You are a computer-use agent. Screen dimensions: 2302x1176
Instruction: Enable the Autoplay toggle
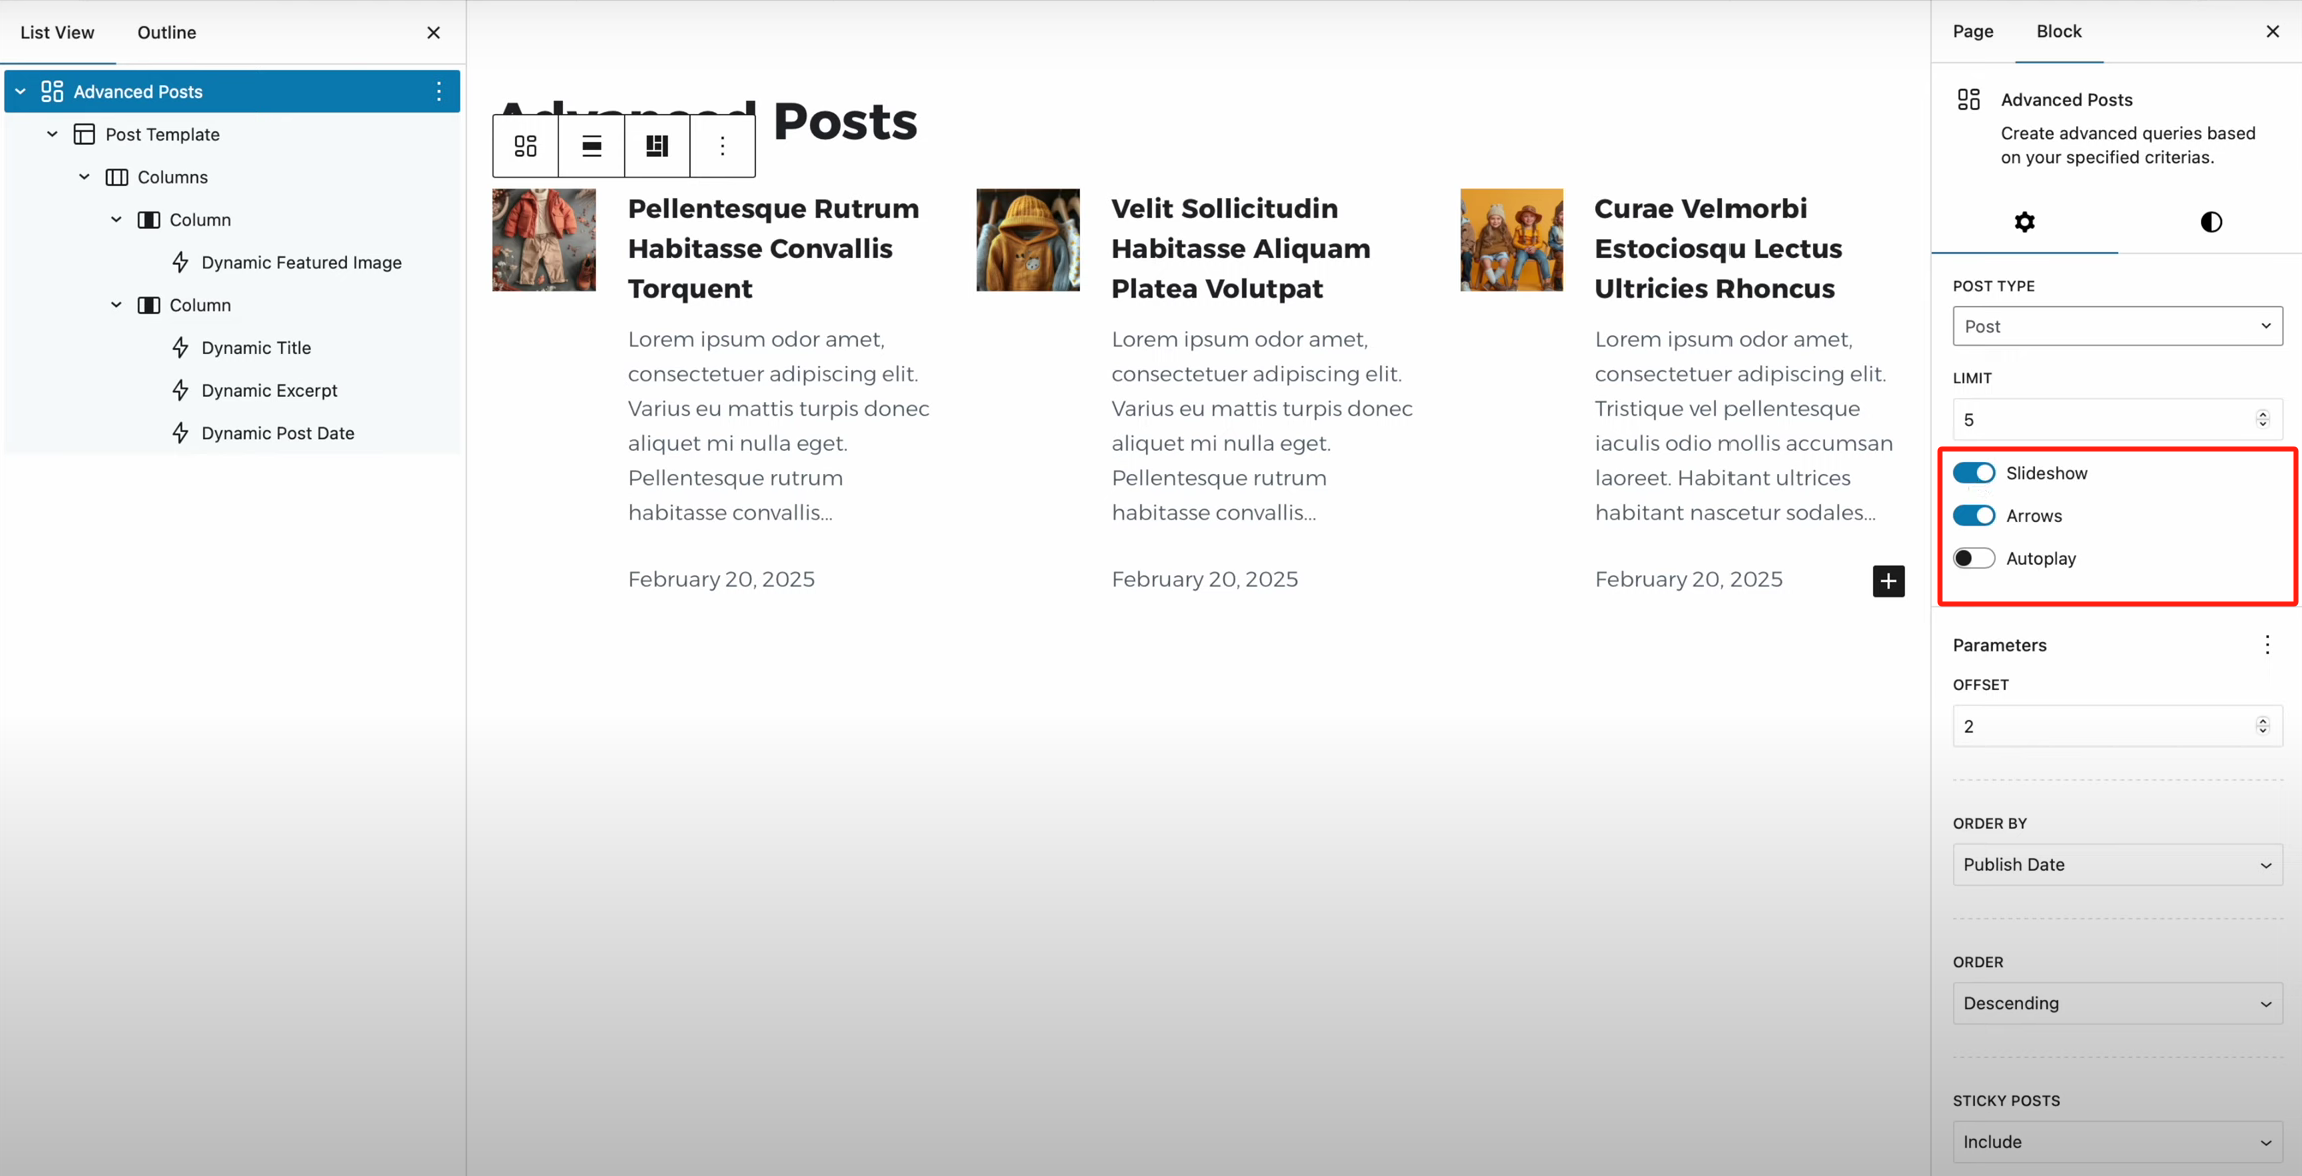pos(1974,559)
